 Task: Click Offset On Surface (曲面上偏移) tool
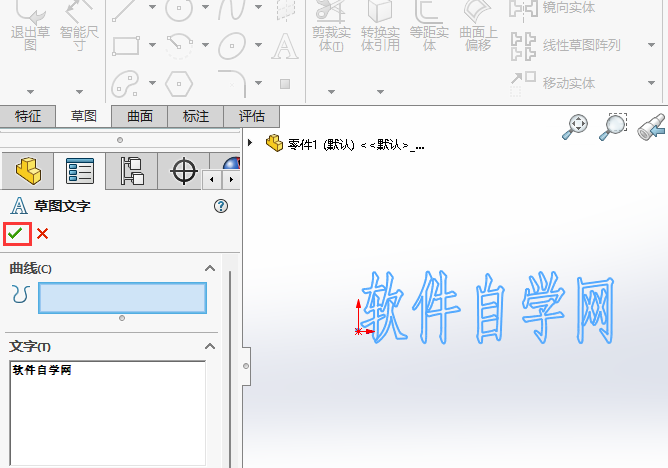[478, 26]
